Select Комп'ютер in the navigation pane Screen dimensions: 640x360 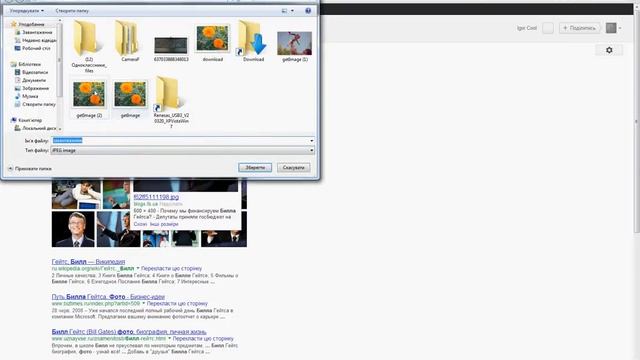[26, 120]
